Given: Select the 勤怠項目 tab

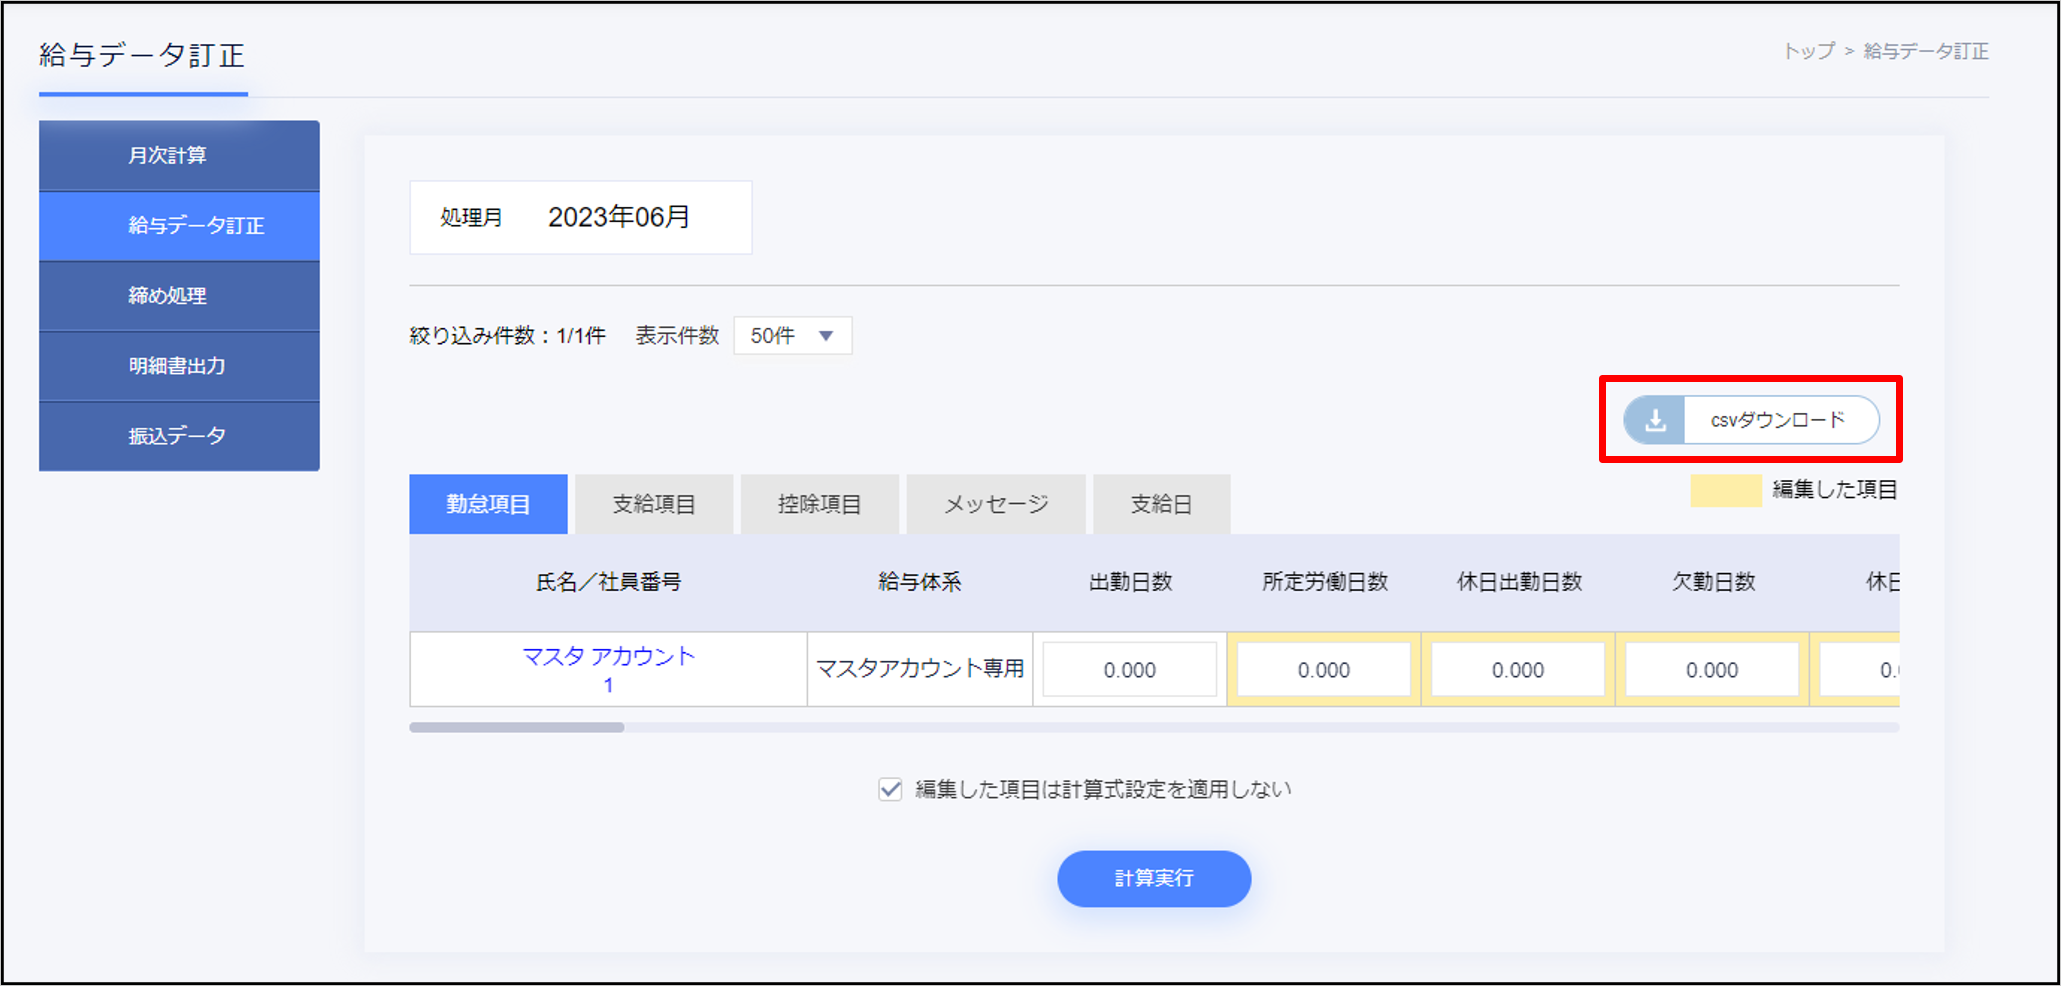Looking at the screenshot, I should 488,504.
